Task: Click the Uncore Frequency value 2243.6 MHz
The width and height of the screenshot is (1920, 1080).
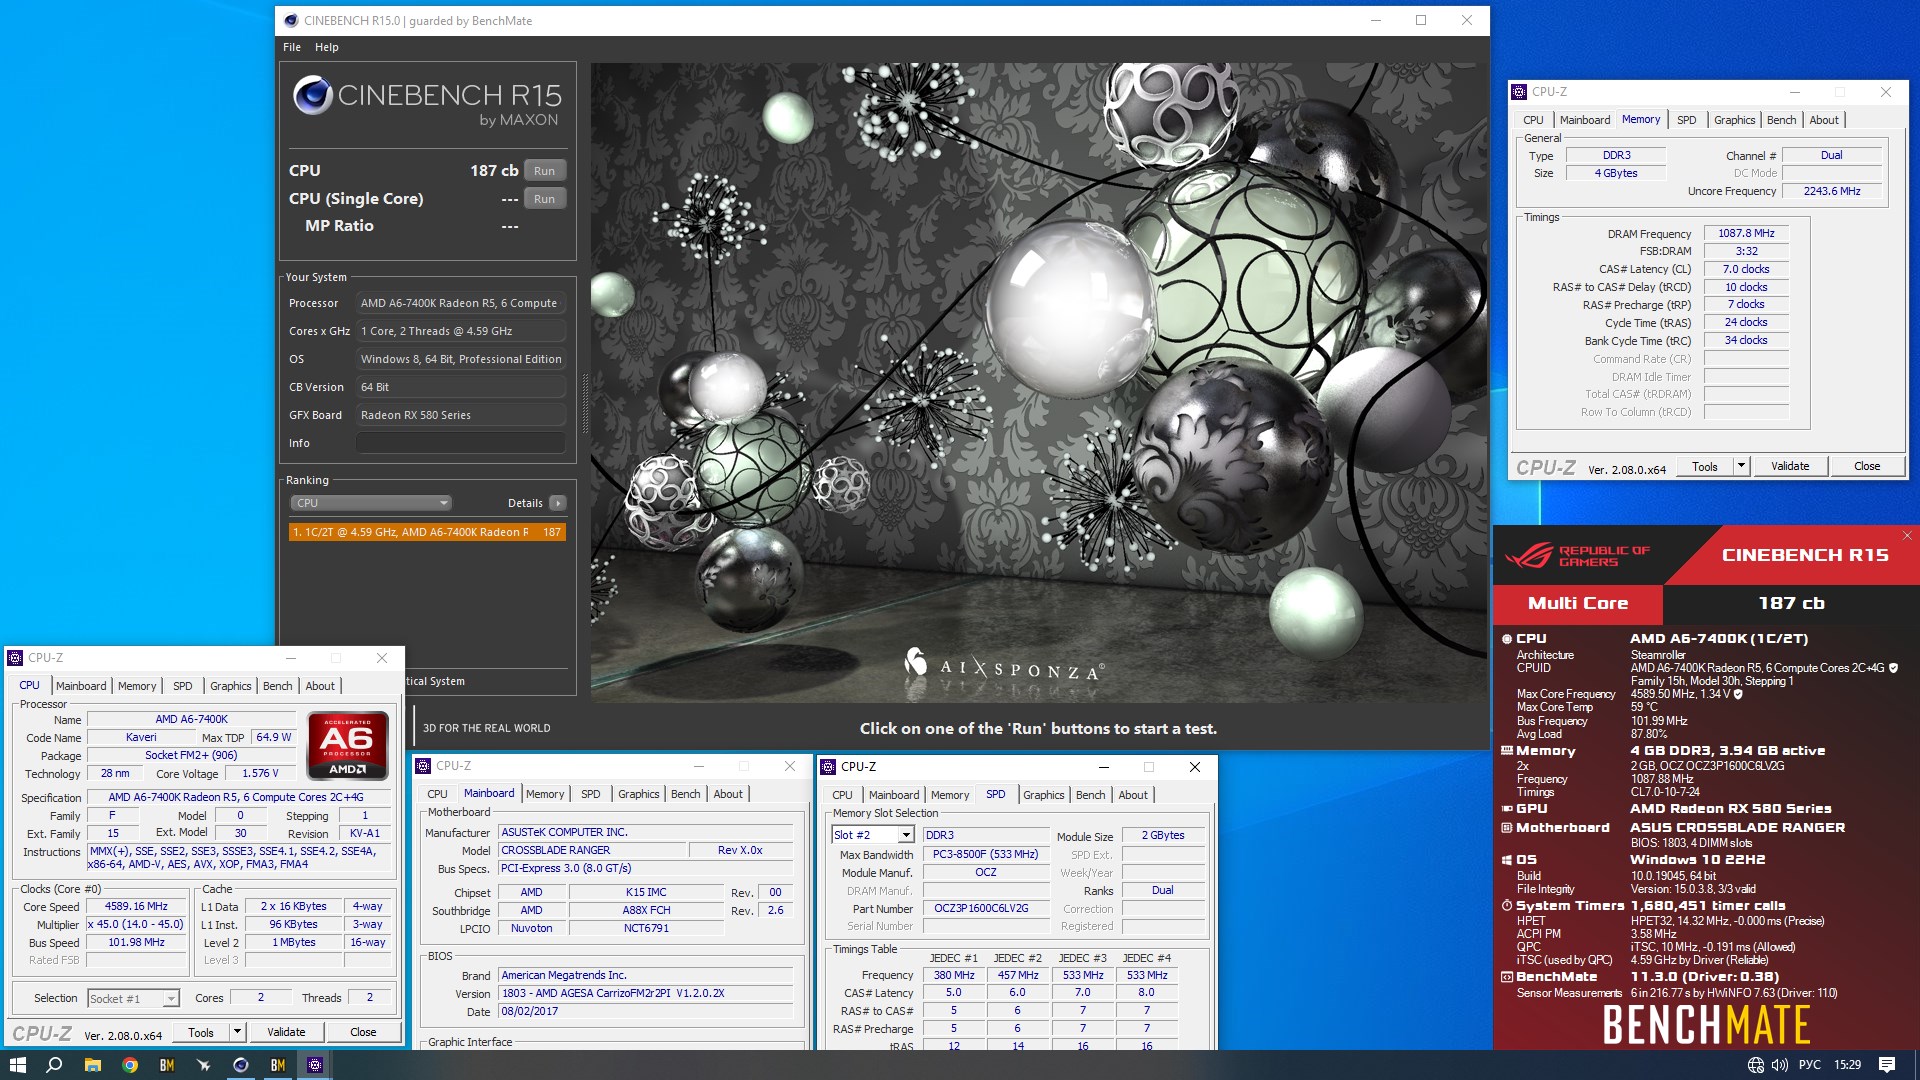Action: pos(1831,191)
